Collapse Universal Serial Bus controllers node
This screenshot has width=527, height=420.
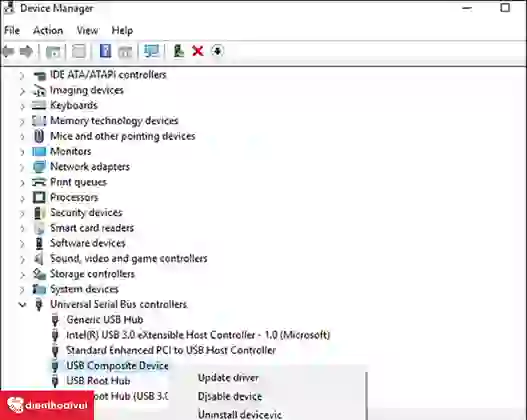click(22, 305)
